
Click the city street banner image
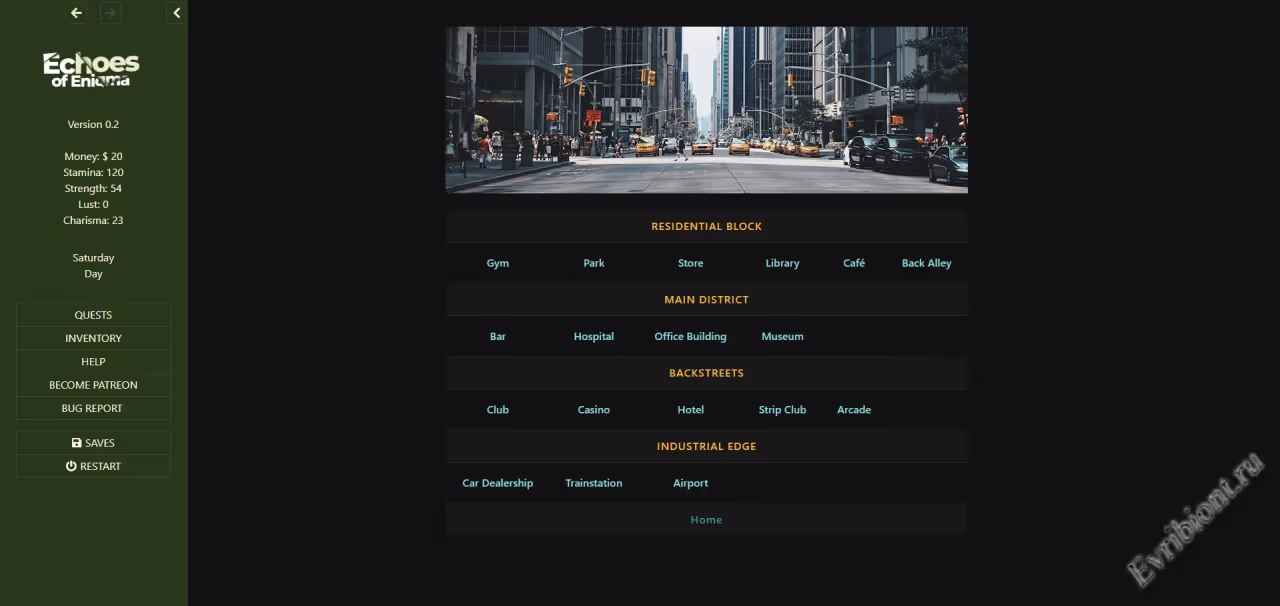[x=706, y=110]
